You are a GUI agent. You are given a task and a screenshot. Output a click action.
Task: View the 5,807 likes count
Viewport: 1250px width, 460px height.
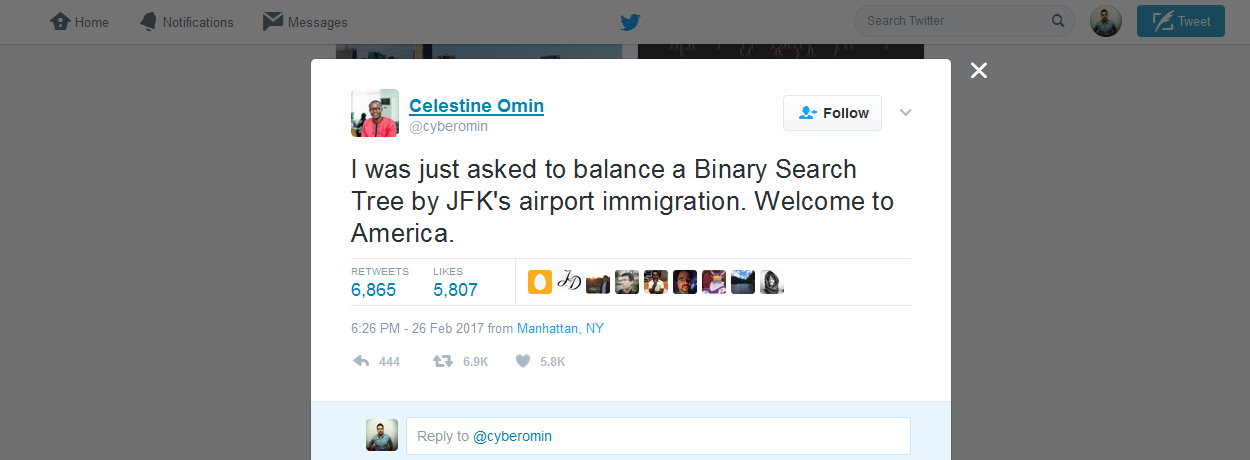pyautogui.click(x=455, y=290)
